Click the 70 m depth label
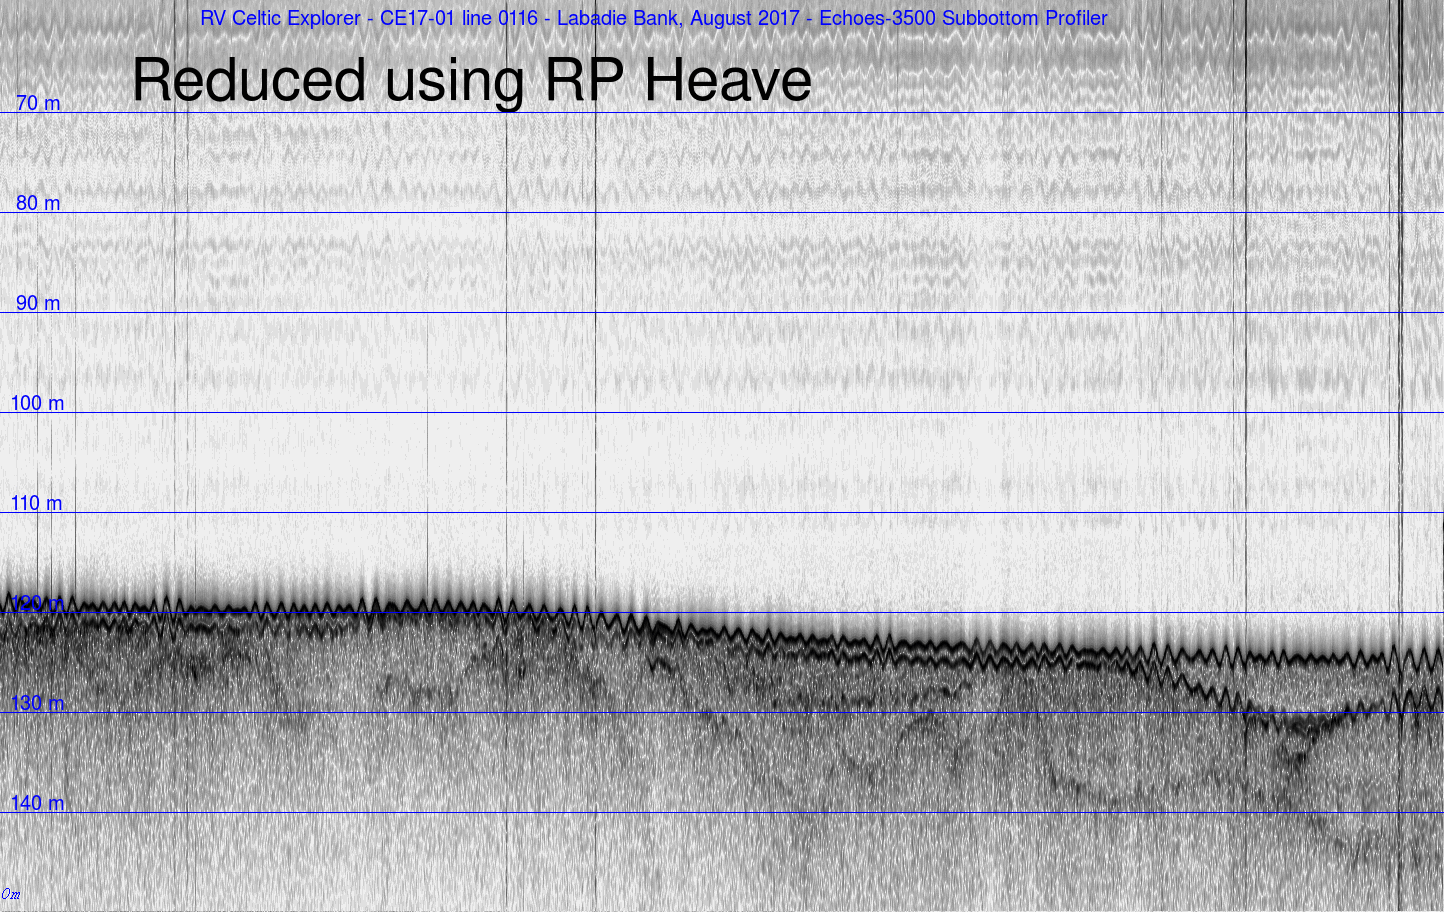Viewport: 1444px width, 912px height. pyautogui.click(x=38, y=103)
